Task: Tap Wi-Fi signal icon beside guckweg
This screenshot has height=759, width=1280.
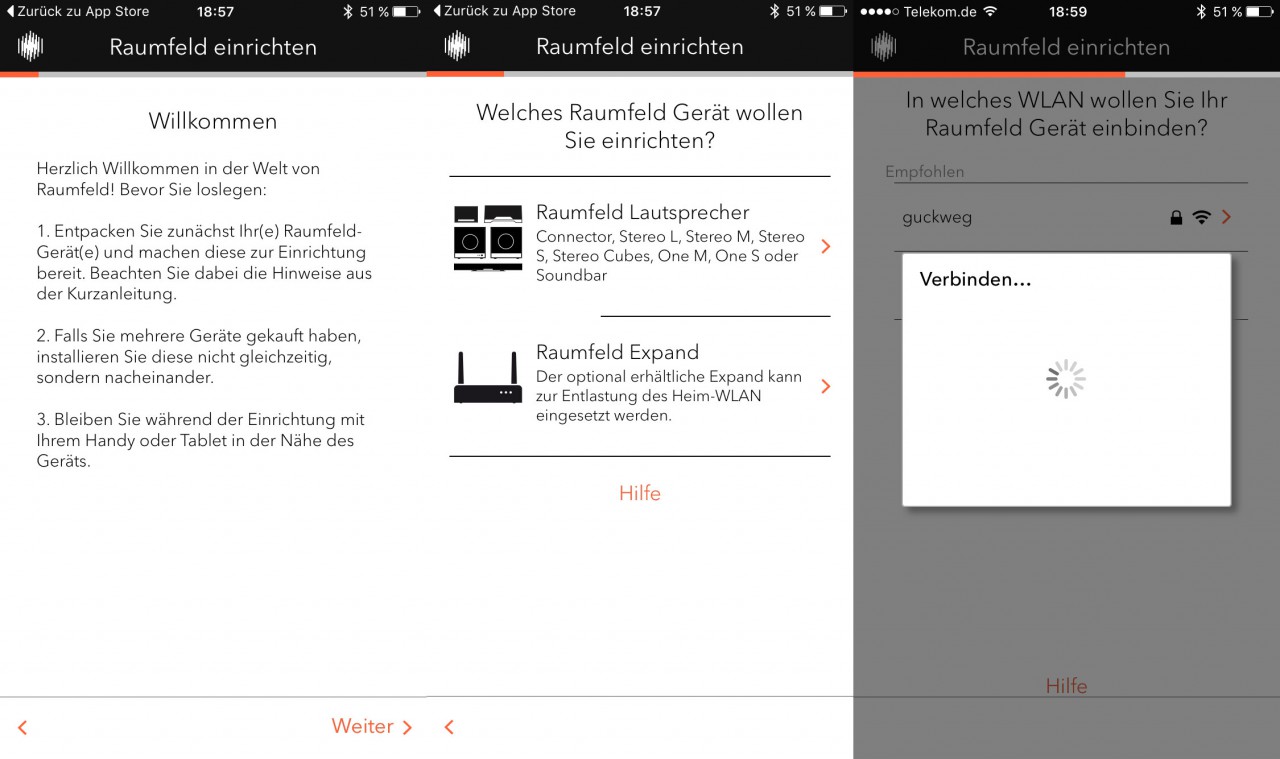Action: (x=1202, y=217)
